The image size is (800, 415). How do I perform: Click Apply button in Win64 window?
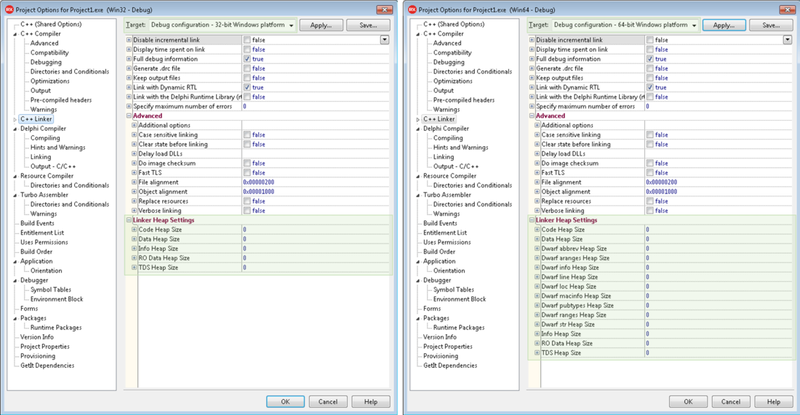pyautogui.click(x=724, y=25)
